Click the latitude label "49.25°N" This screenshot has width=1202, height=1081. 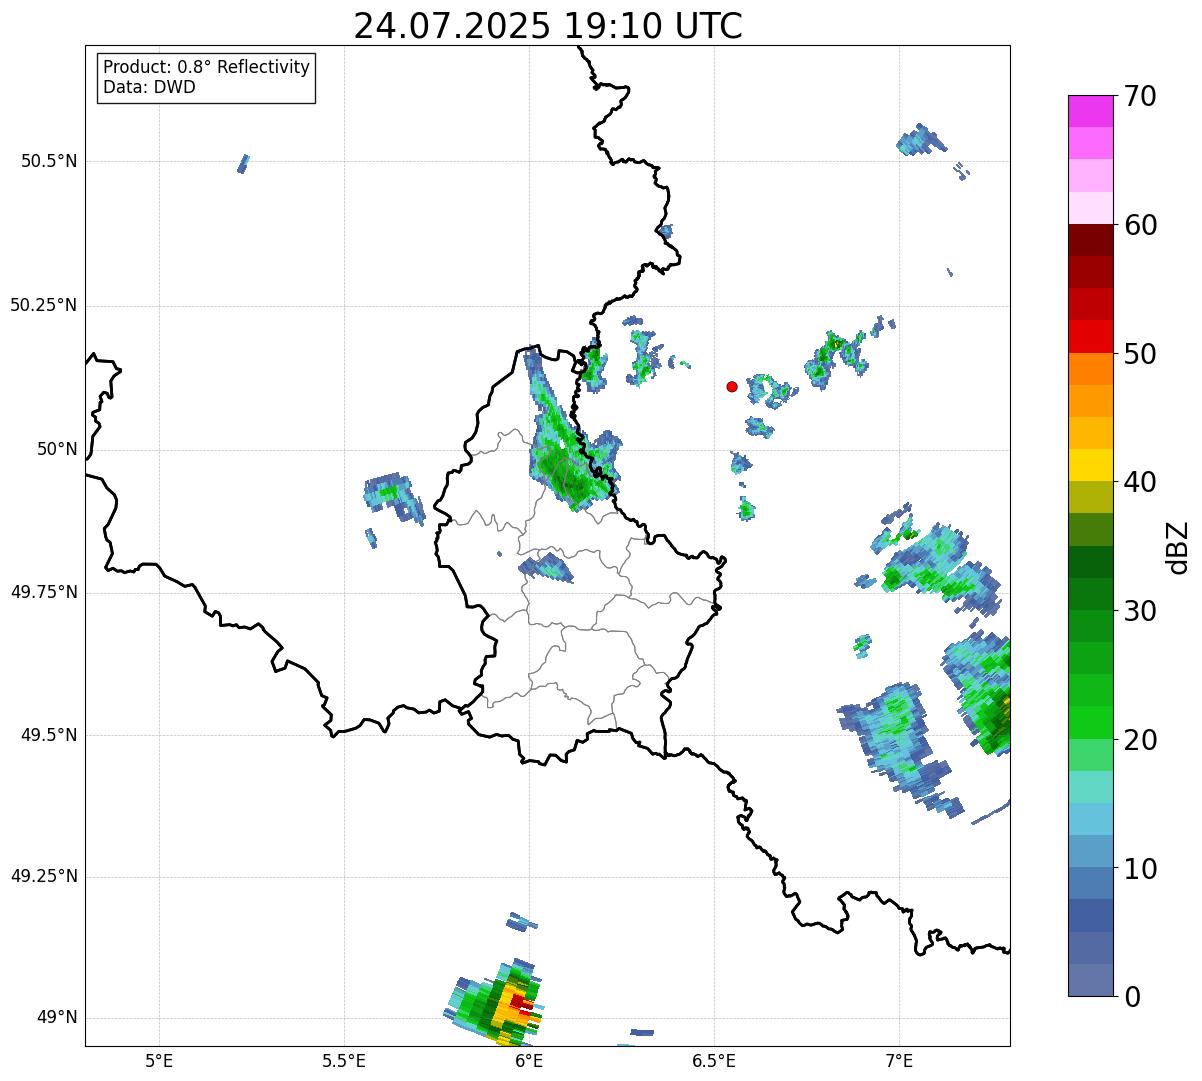point(44,876)
